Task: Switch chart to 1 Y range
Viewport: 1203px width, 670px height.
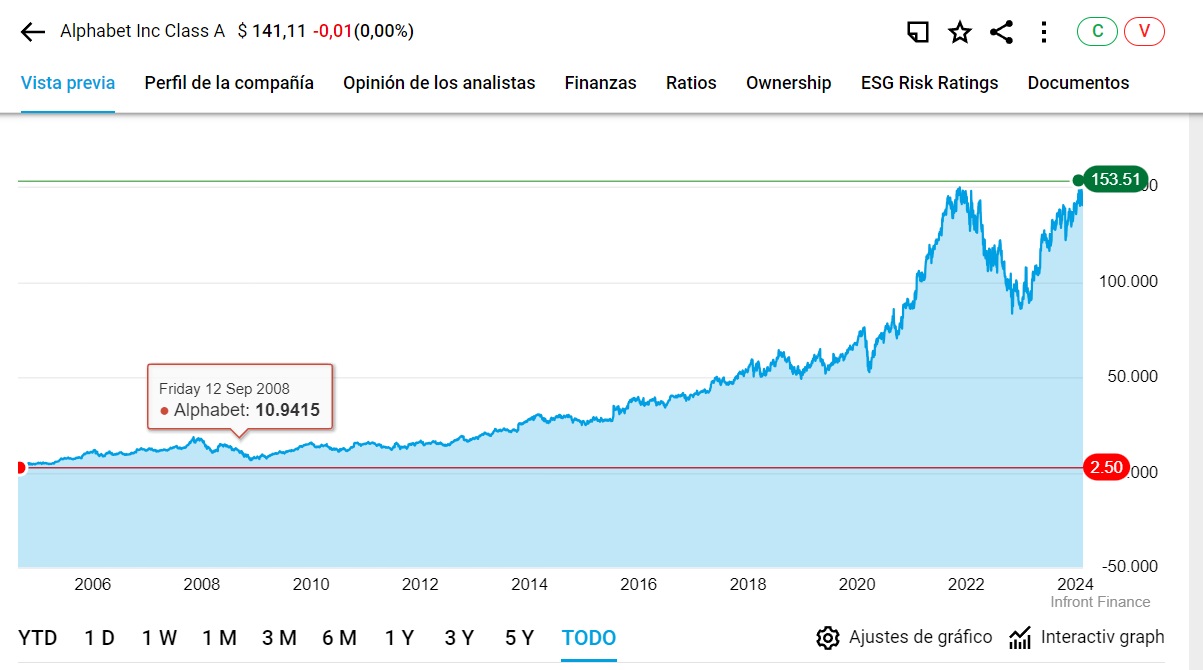Action: tap(400, 638)
